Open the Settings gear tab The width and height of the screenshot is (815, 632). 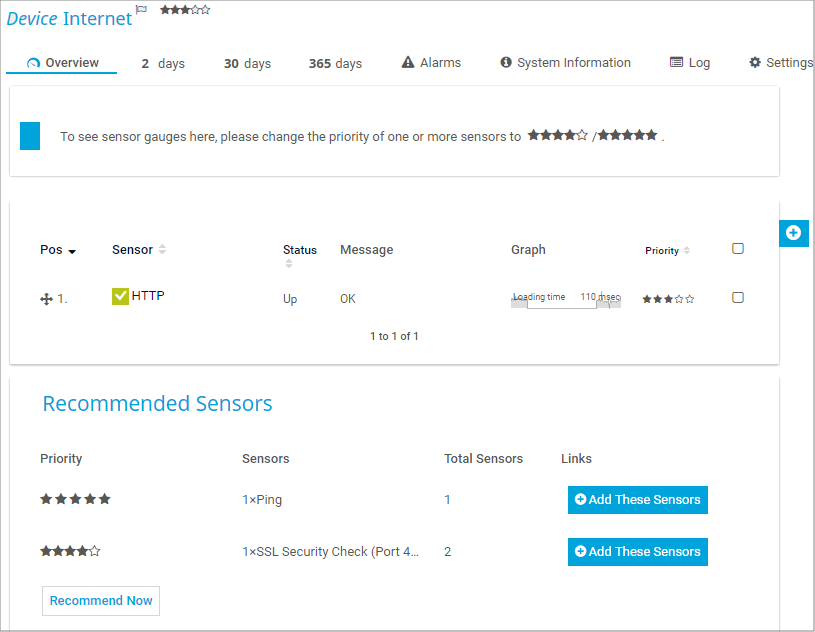[781, 63]
